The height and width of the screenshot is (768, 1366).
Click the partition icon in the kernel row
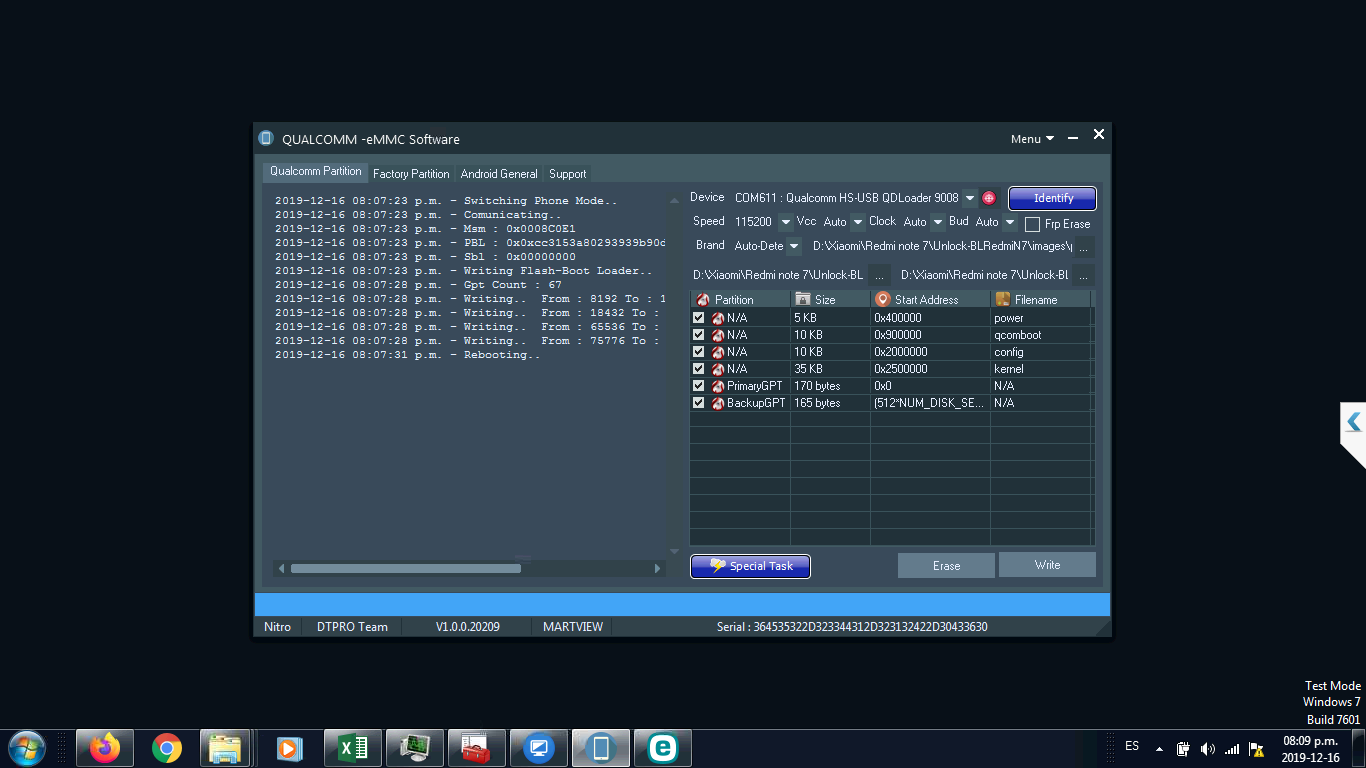pos(718,369)
